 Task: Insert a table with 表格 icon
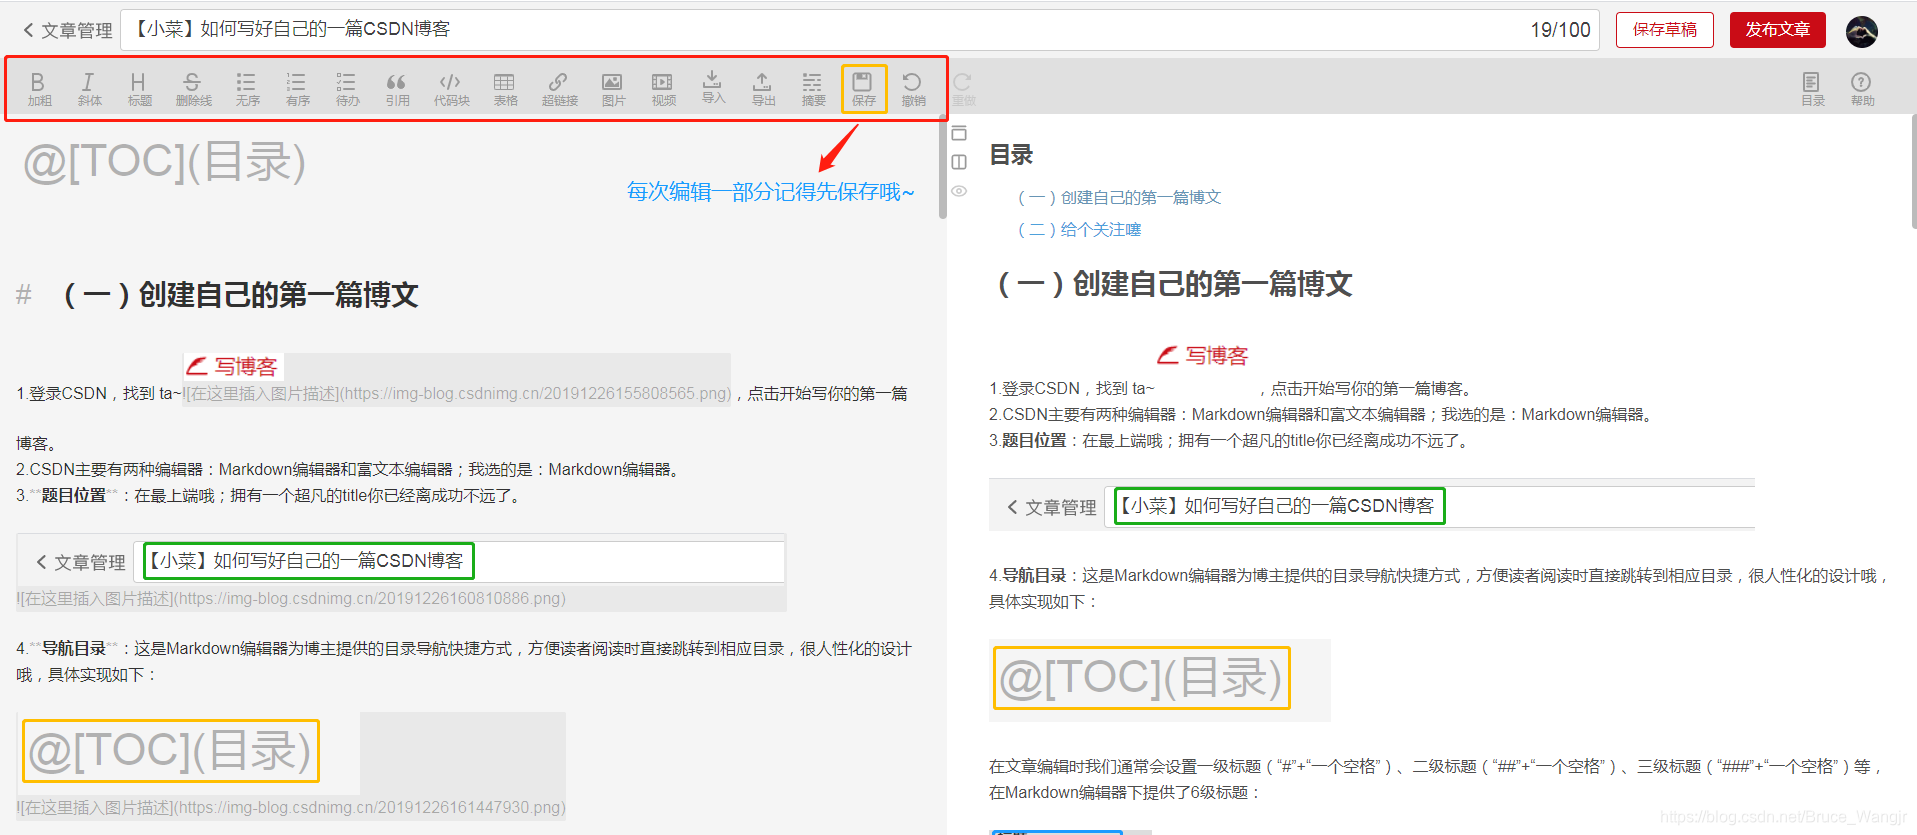(x=505, y=88)
